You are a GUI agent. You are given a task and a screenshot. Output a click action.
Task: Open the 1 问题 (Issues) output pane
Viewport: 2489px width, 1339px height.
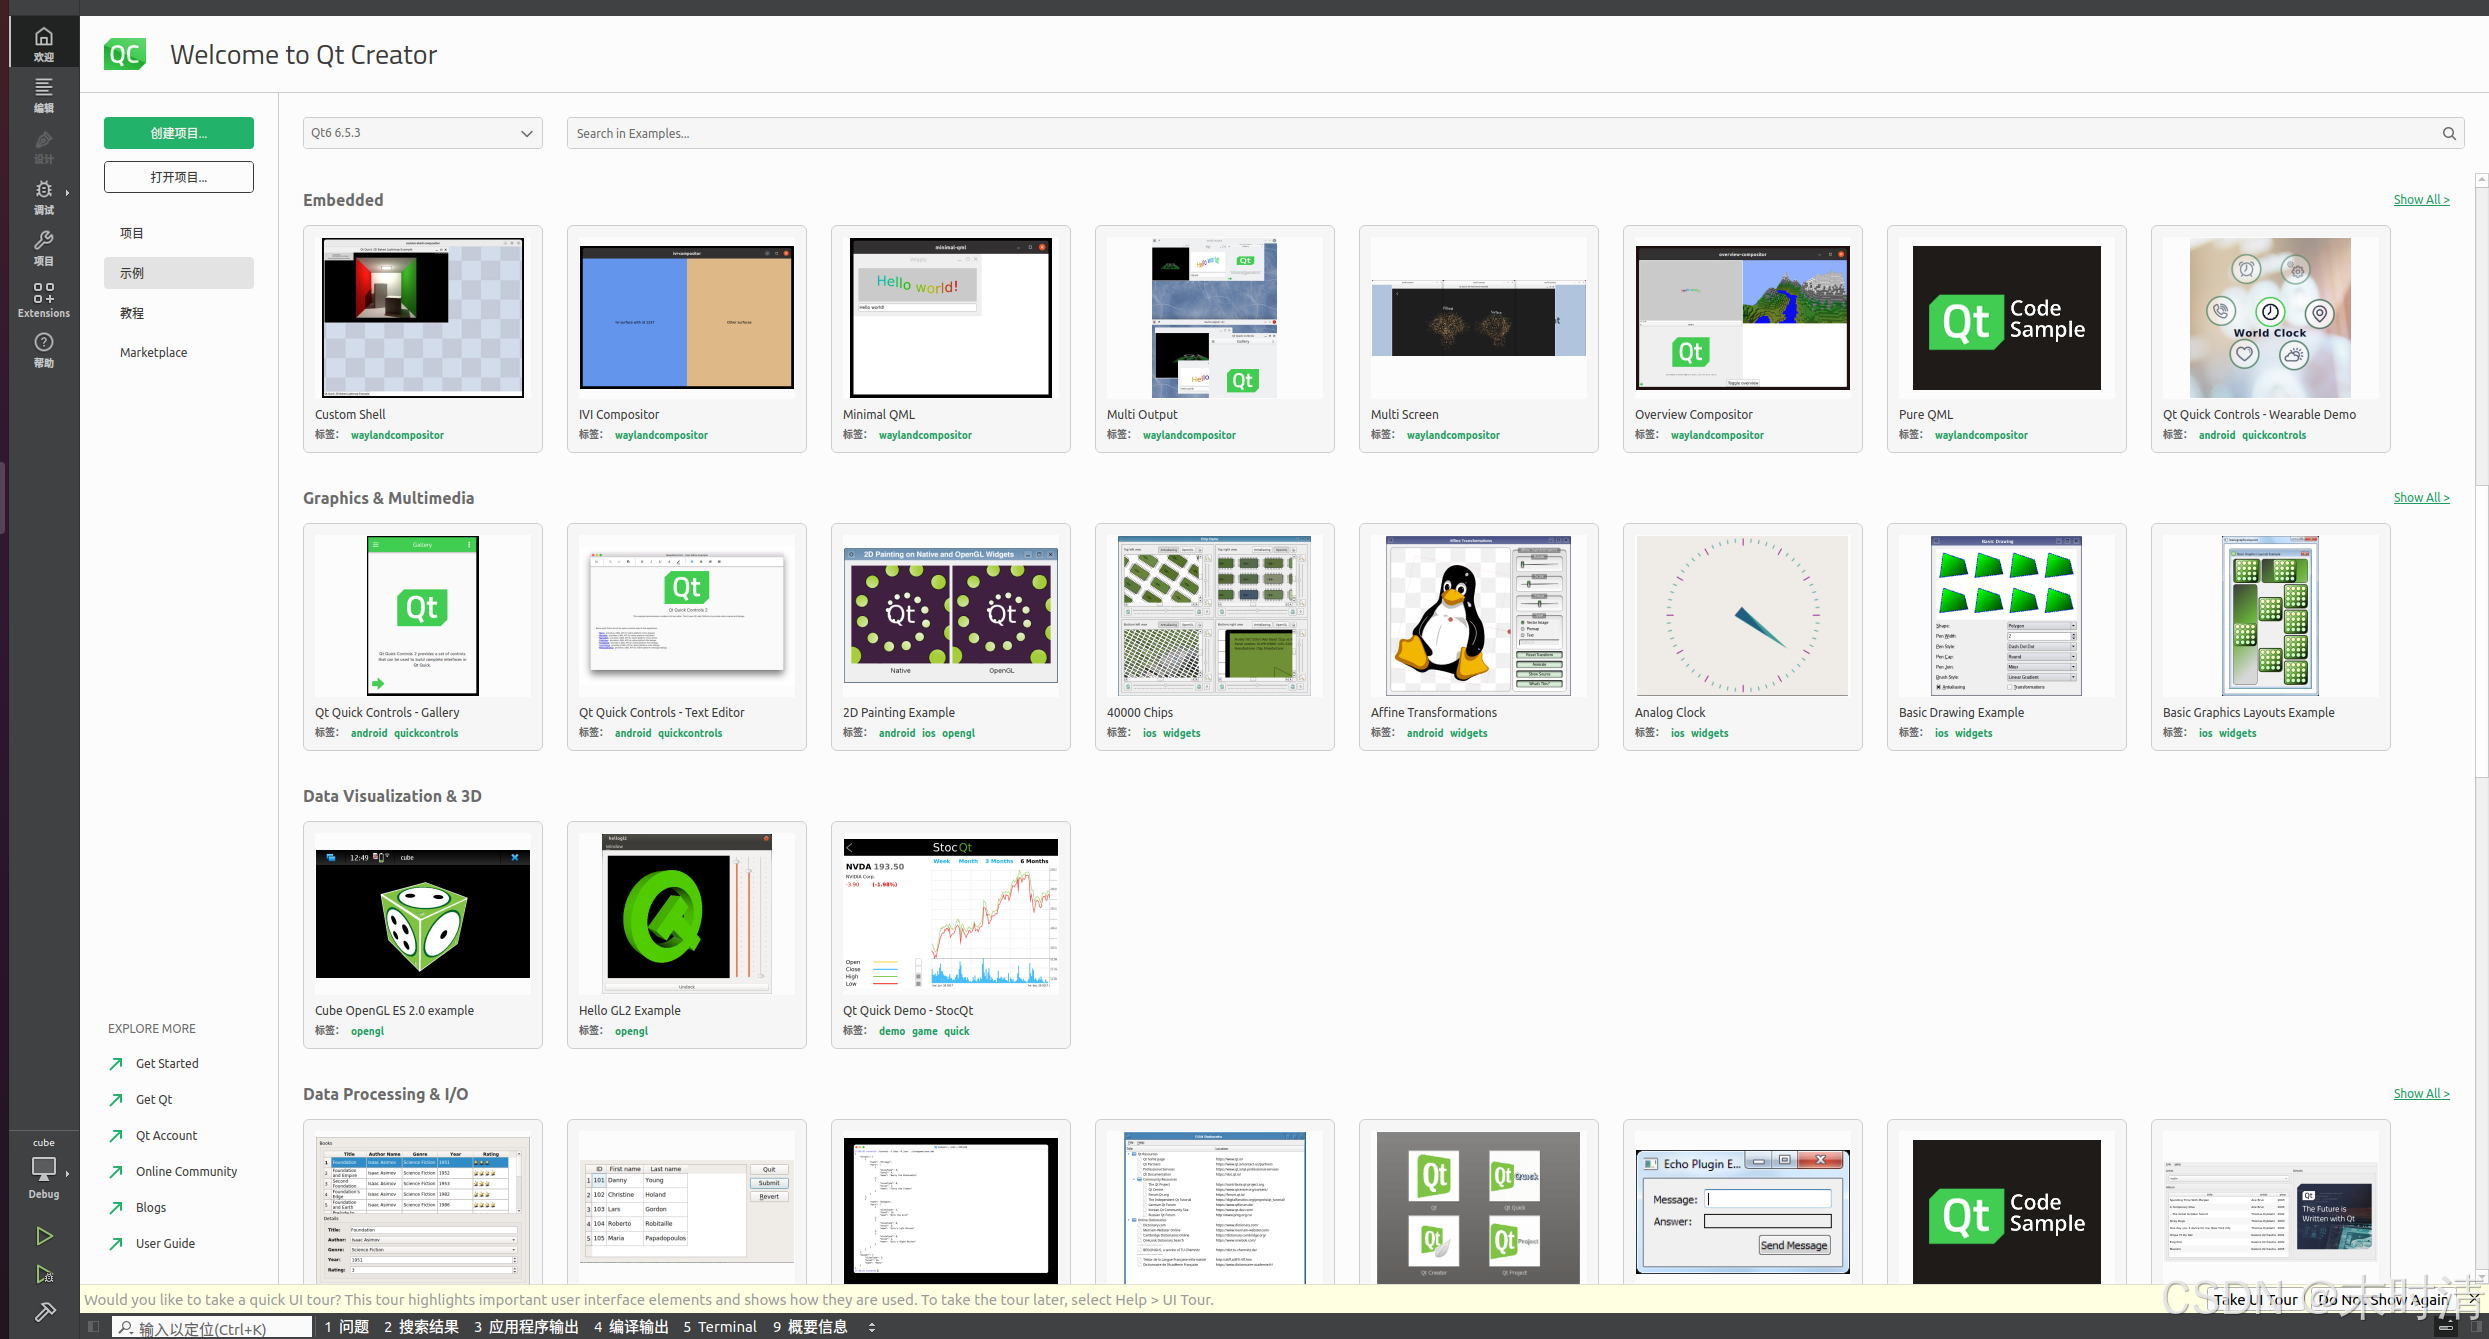tap(347, 1327)
